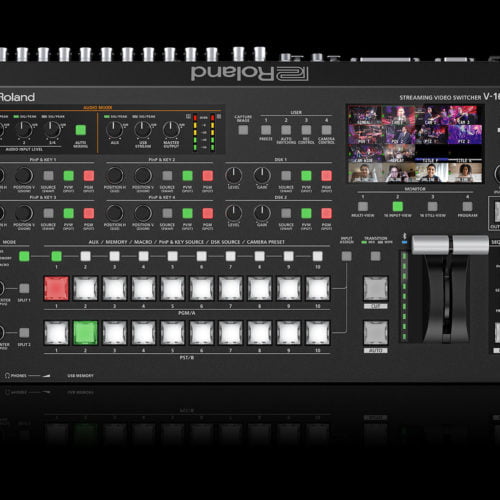This screenshot has width=500, height=500.
Task: Tap the REPLAY thumbnail on monitor
Action: 398,153
